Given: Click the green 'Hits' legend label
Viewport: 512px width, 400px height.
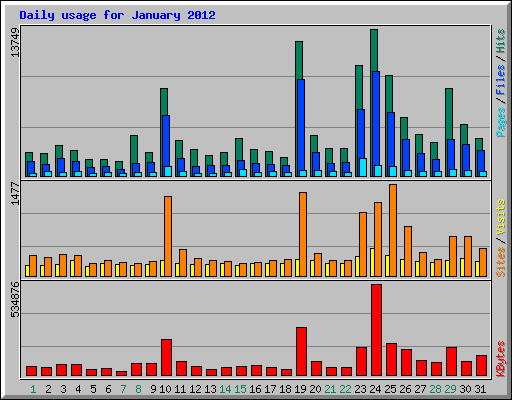Looking at the screenshot, I should tap(500, 41).
